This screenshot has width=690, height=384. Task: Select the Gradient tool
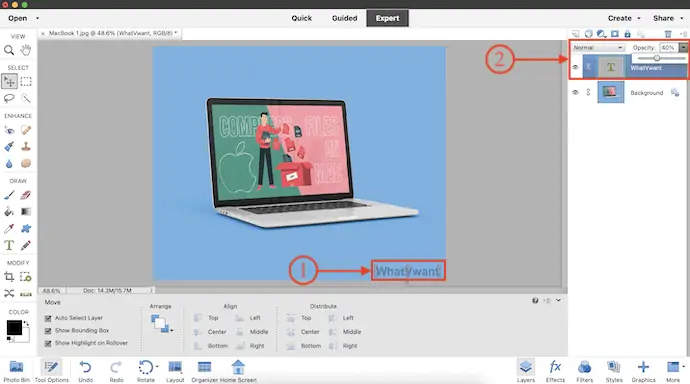[x=26, y=212]
